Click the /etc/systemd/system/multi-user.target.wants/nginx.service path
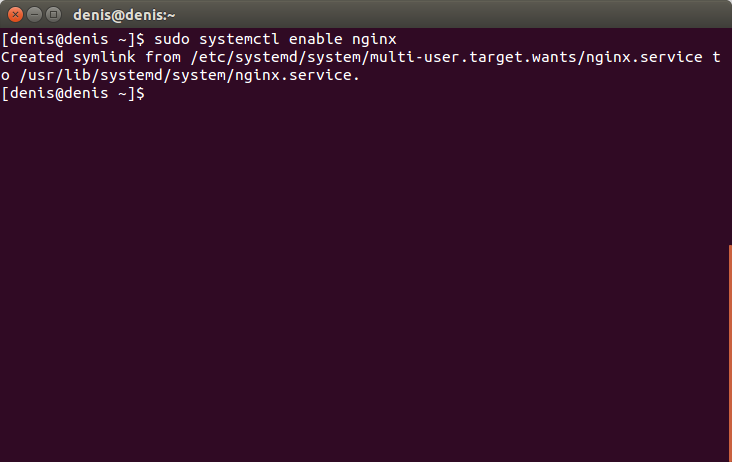 pyautogui.click(x=446, y=57)
